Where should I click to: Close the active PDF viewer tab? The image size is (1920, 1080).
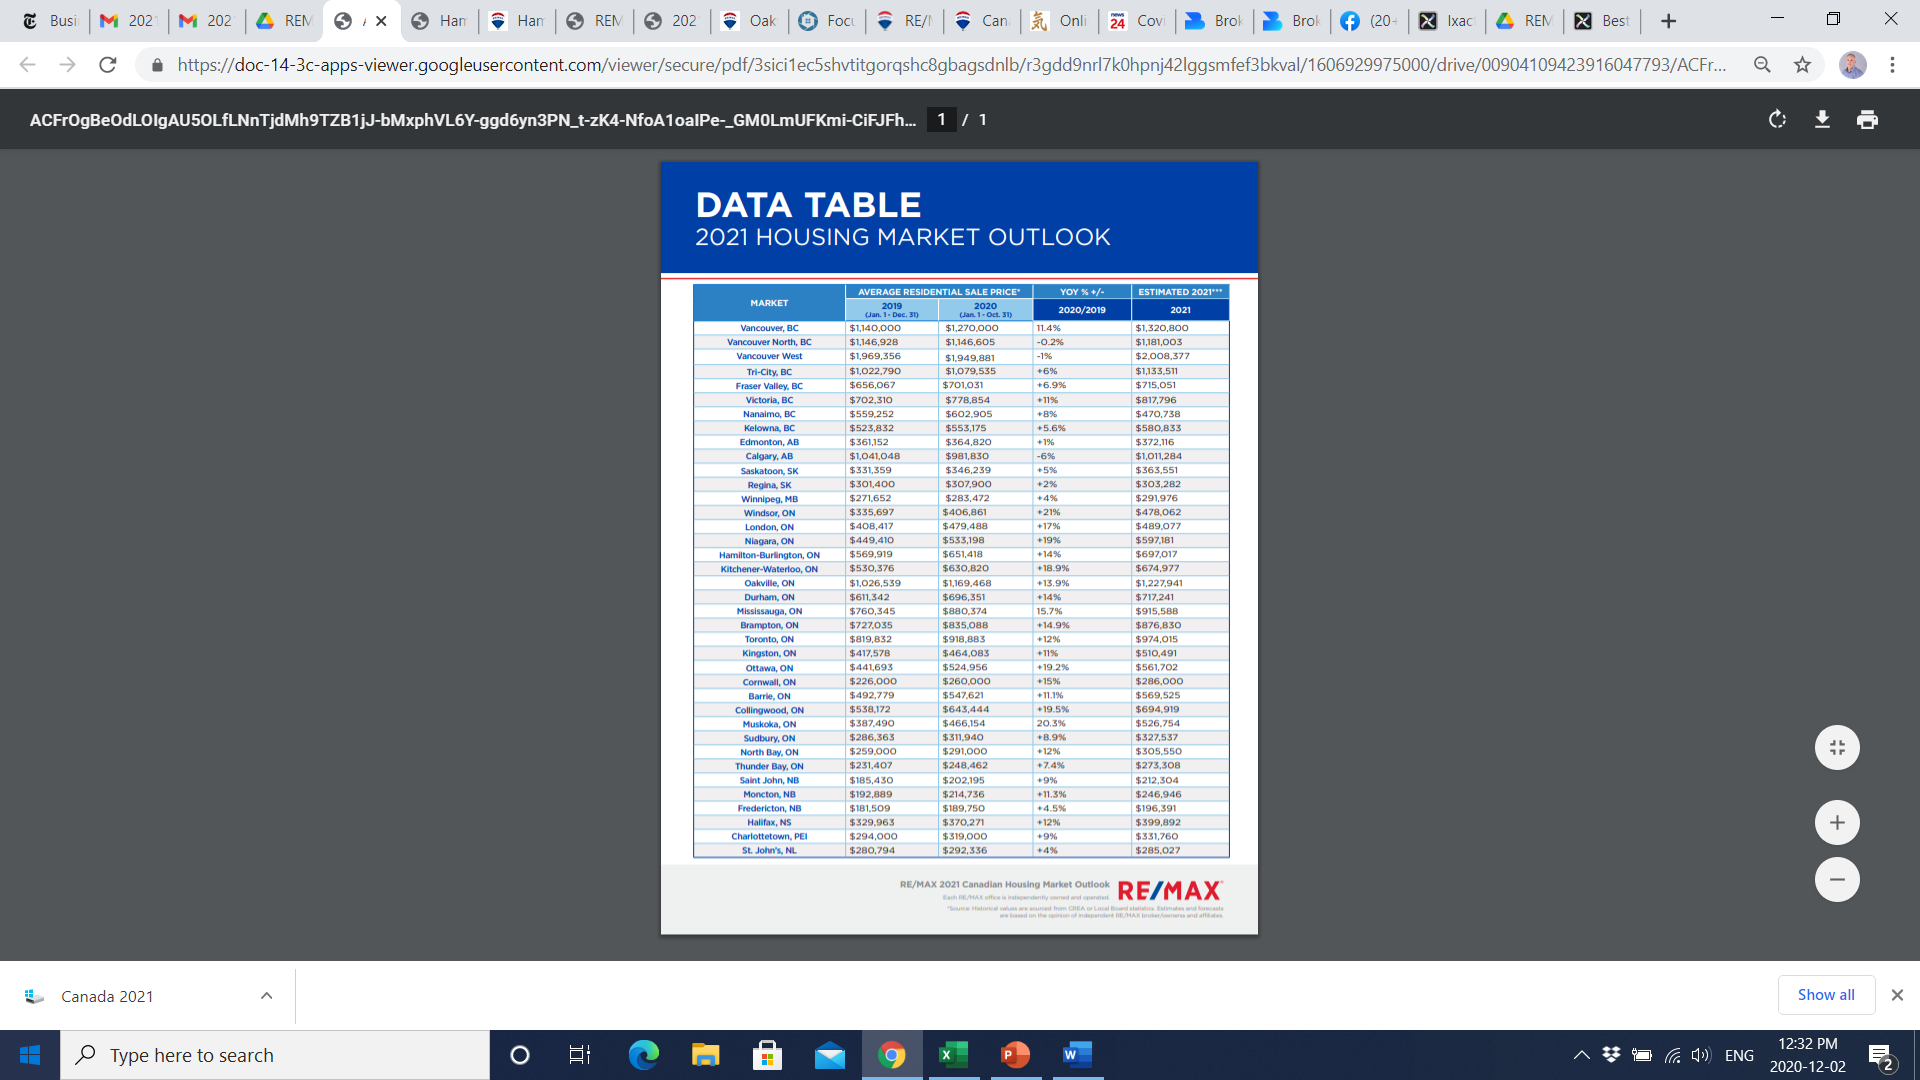[x=381, y=21]
